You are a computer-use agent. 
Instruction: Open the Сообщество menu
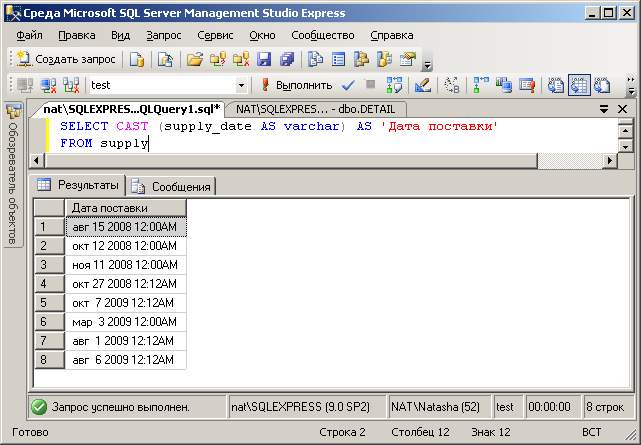[x=323, y=36]
